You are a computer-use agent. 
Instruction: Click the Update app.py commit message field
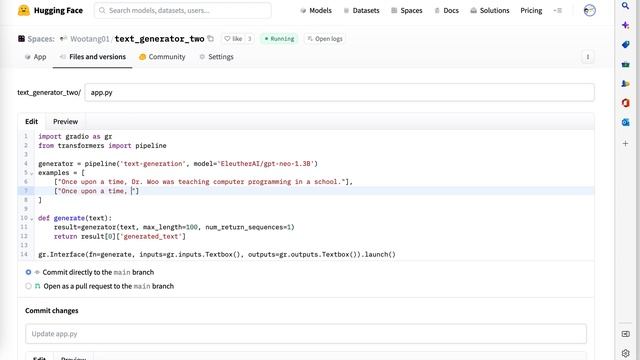(306, 333)
